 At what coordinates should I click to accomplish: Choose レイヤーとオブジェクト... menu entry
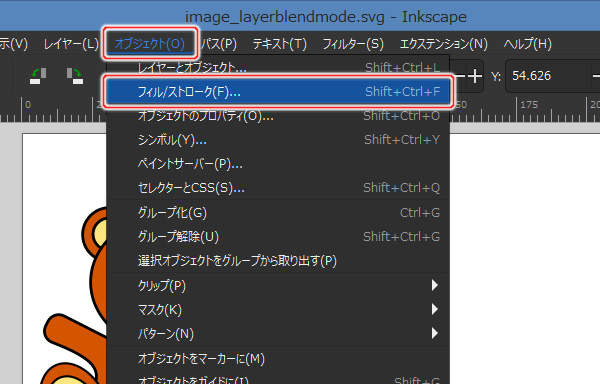(x=278, y=68)
